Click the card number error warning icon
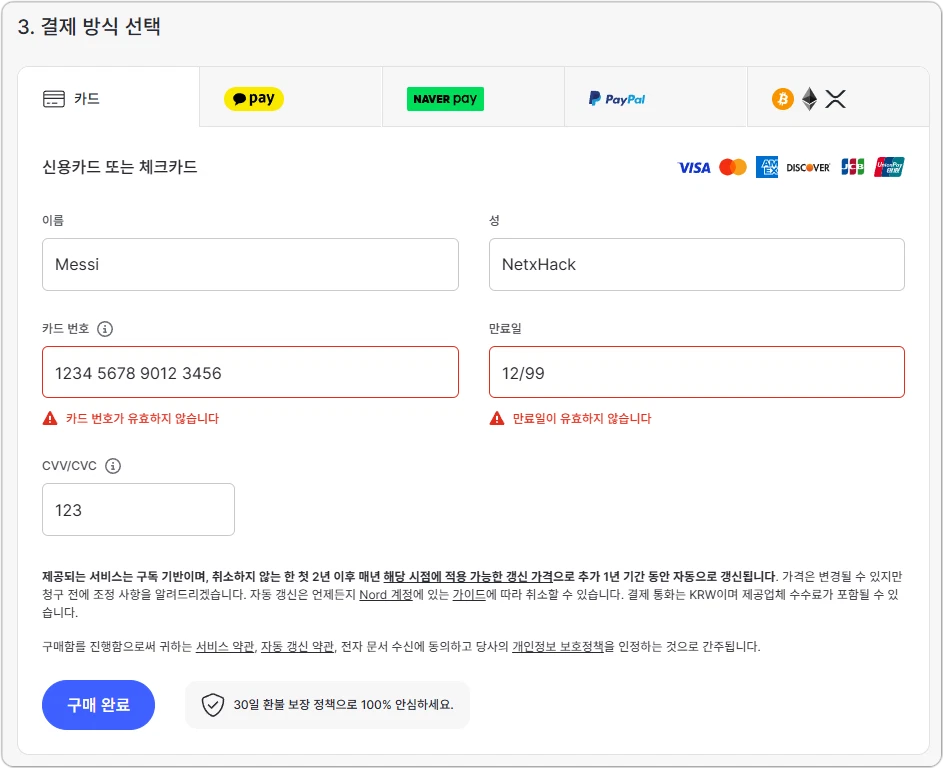 pyautogui.click(x=50, y=418)
